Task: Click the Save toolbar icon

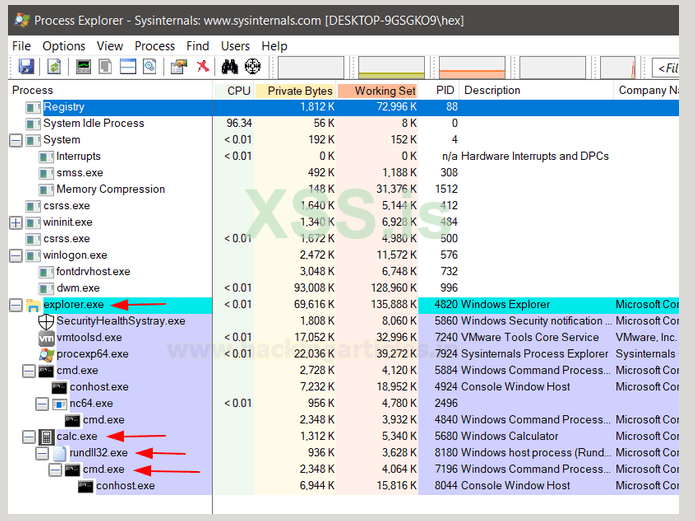Action: [x=26, y=67]
